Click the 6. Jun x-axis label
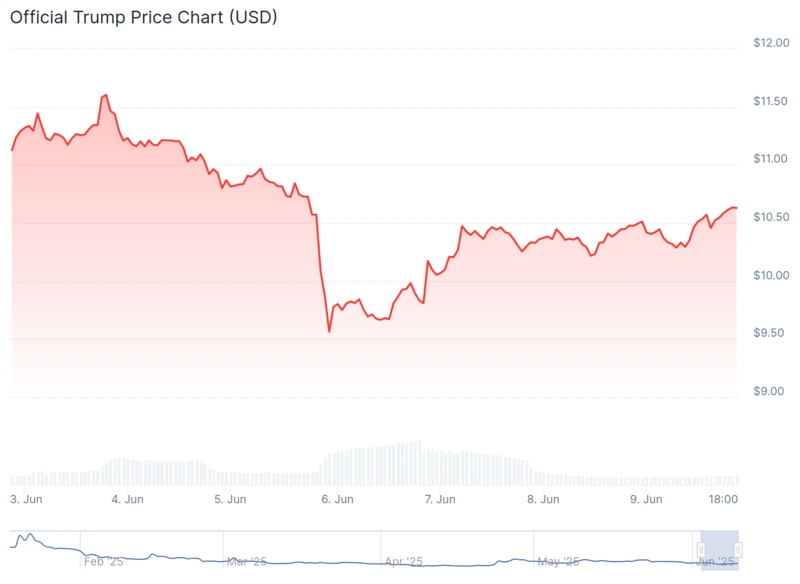 (x=337, y=499)
